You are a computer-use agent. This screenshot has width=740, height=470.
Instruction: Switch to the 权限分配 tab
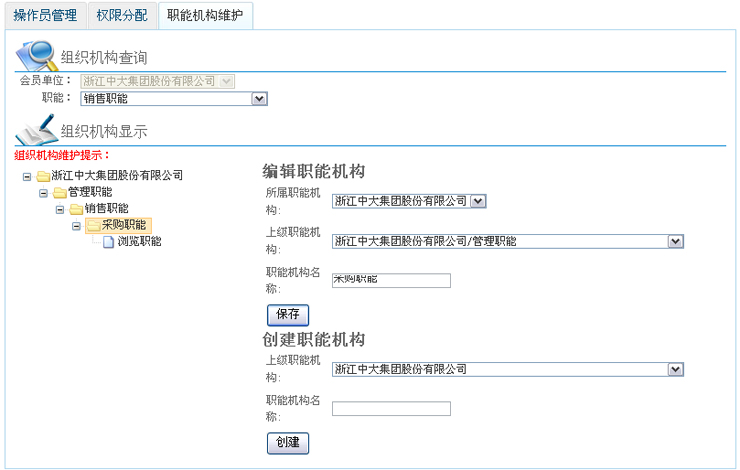pyautogui.click(x=122, y=16)
